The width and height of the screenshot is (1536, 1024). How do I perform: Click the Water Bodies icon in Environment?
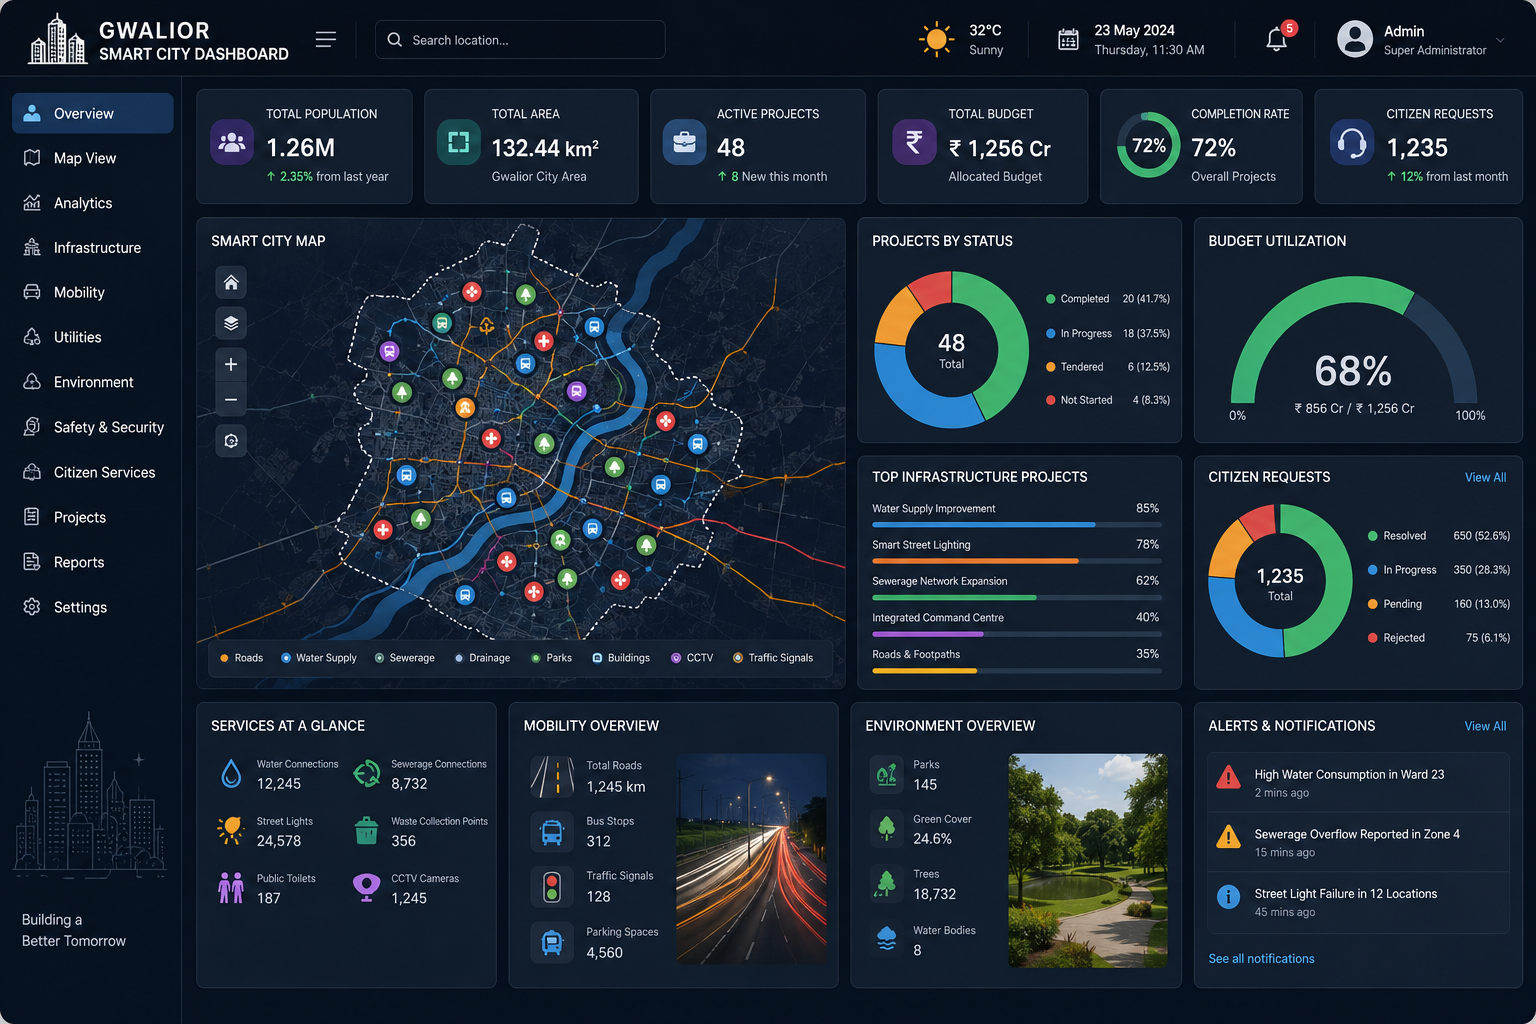(887, 939)
